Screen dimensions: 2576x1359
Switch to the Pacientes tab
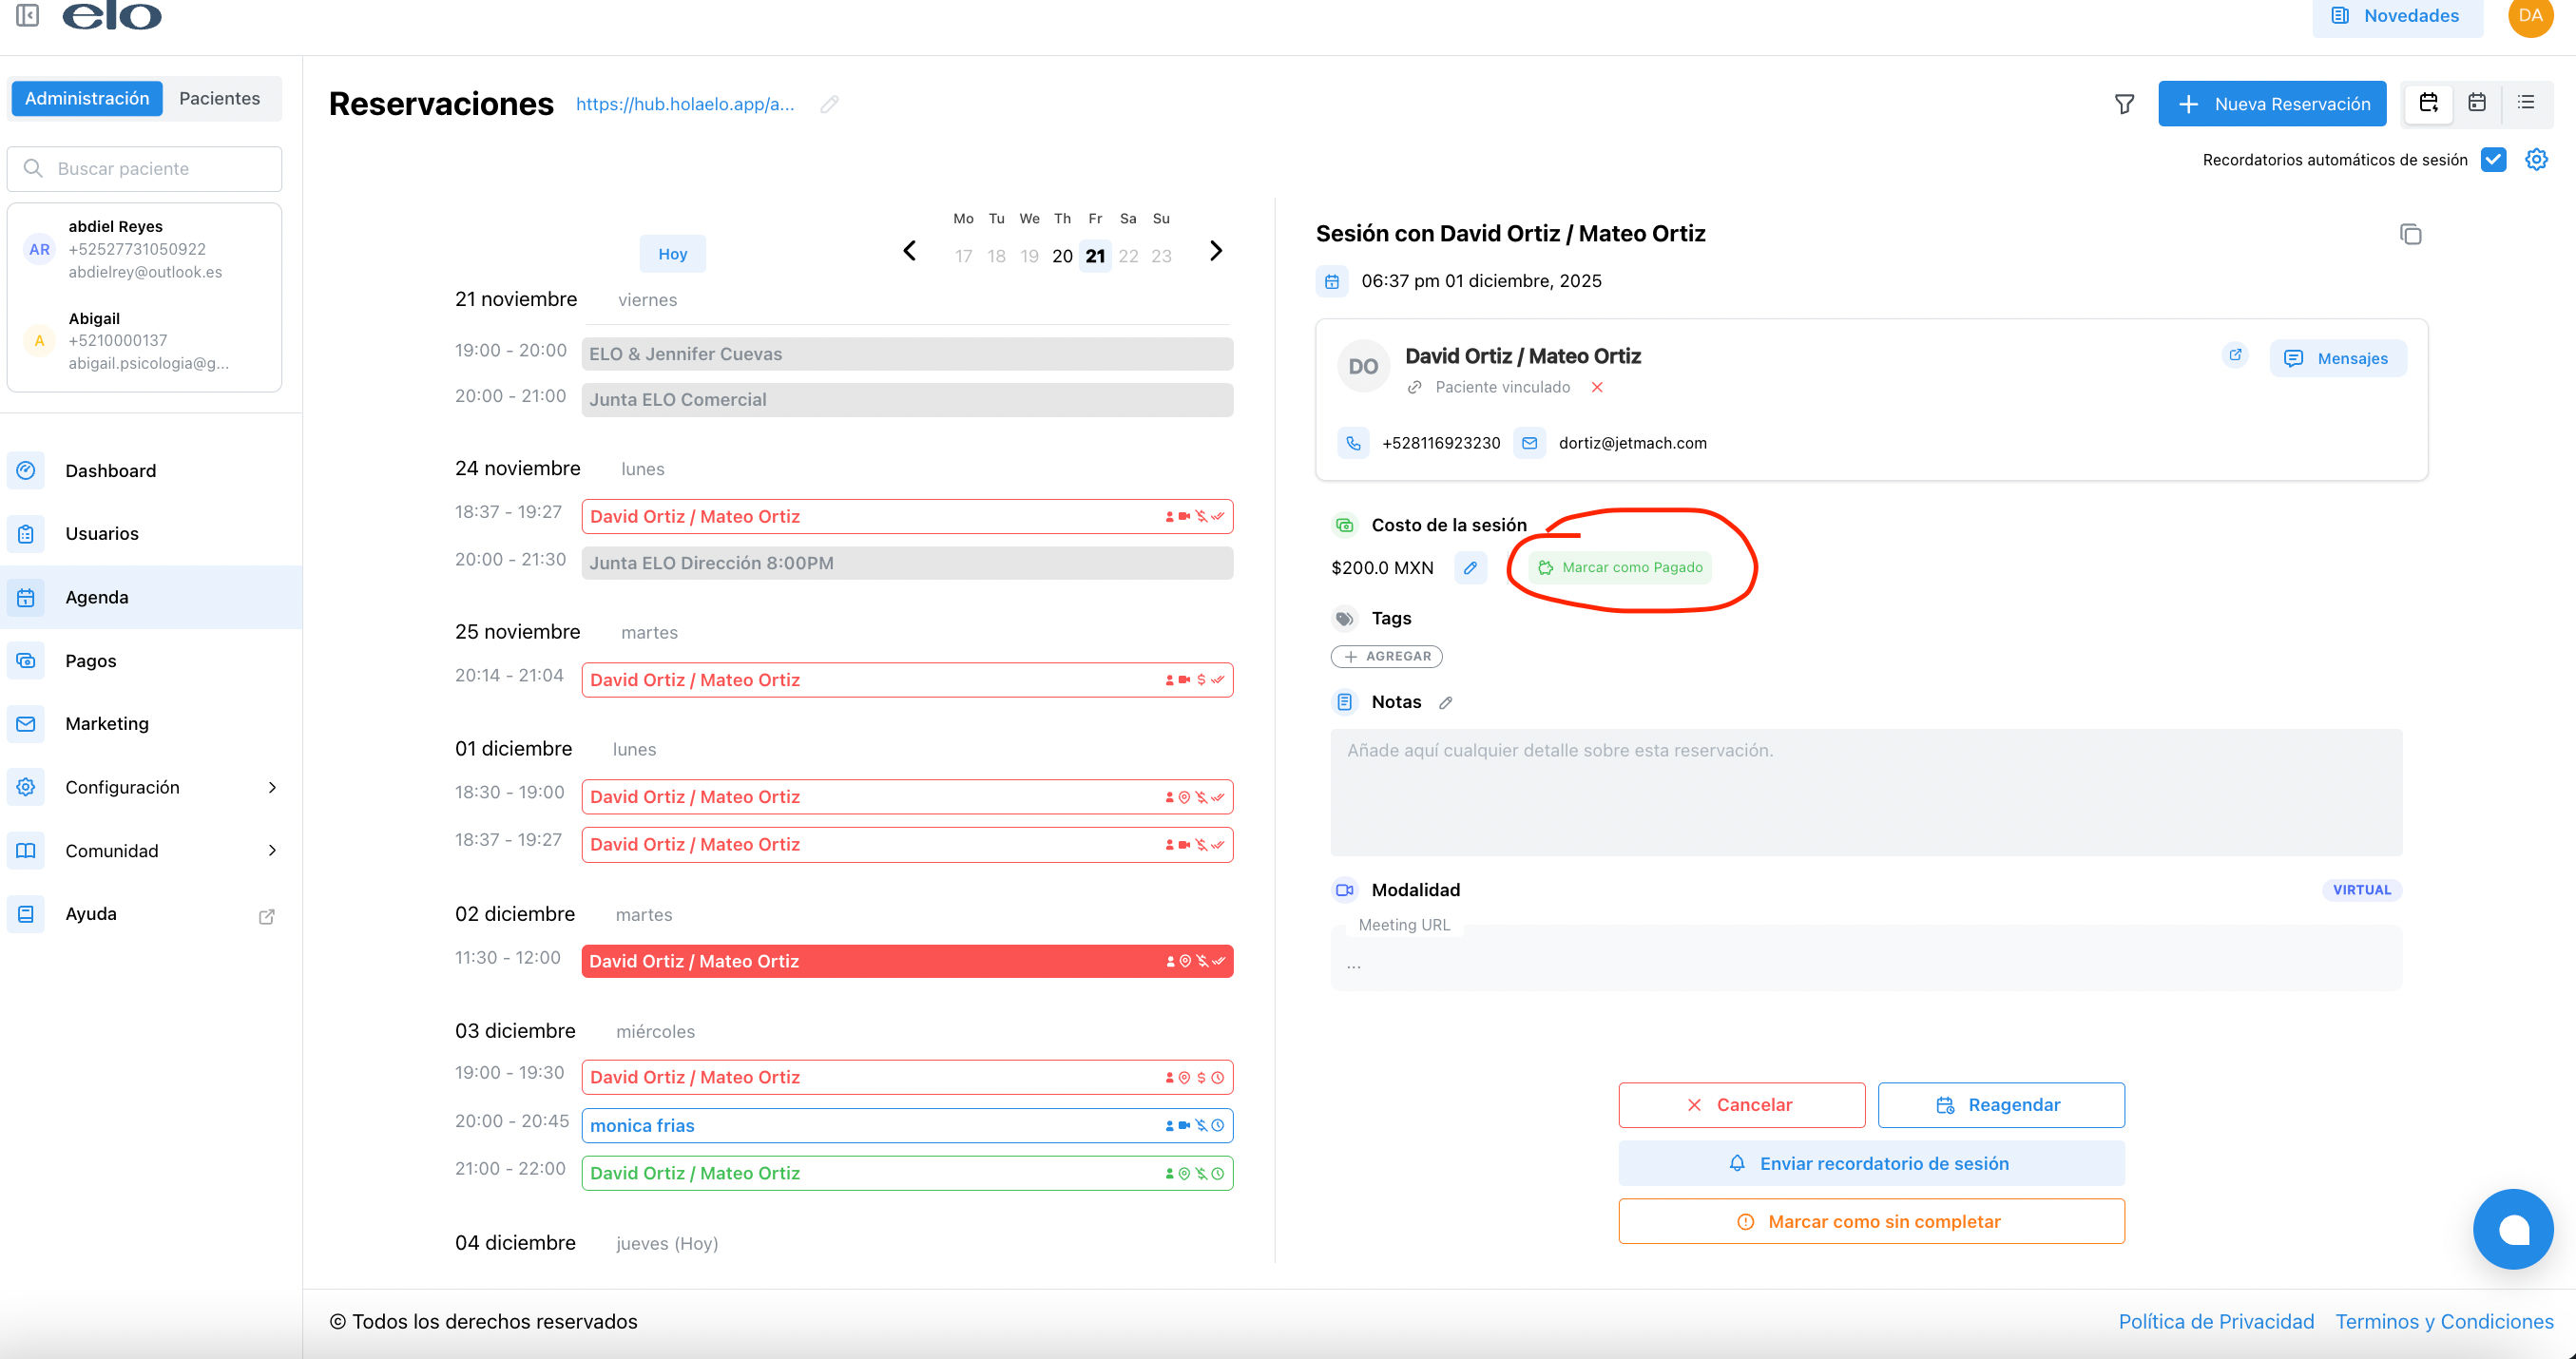click(219, 98)
